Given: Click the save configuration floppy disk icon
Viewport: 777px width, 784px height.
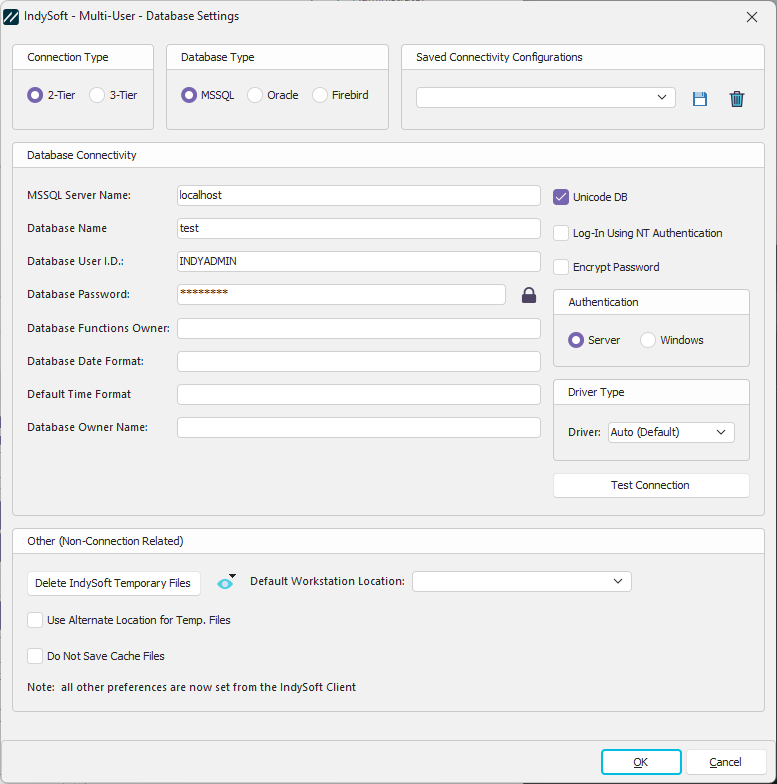Looking at the screenshot, I should (x=700, y=98).
